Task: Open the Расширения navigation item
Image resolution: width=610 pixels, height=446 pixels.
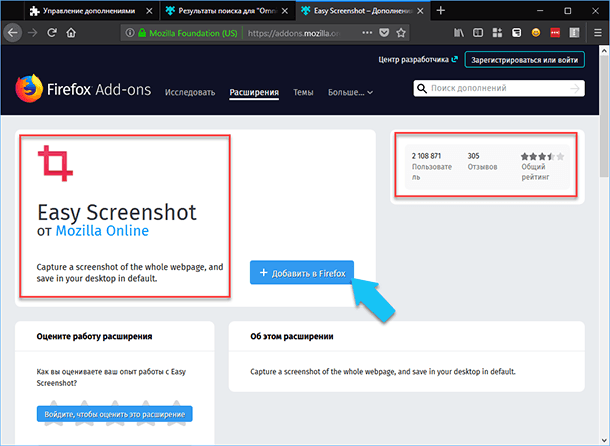Action: point(254,92)
